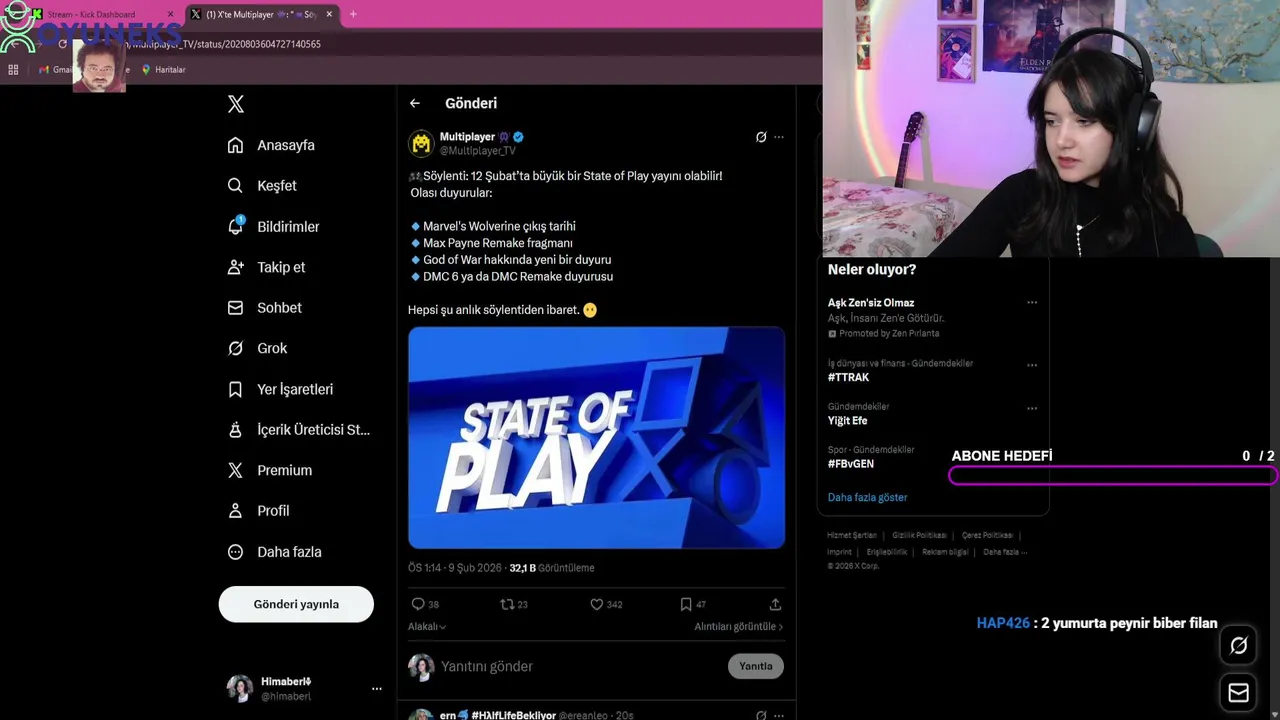The height and width of the screenshot is (720, 1280).
Task: Expand Daha fazla menu
Action: (274, 552)
